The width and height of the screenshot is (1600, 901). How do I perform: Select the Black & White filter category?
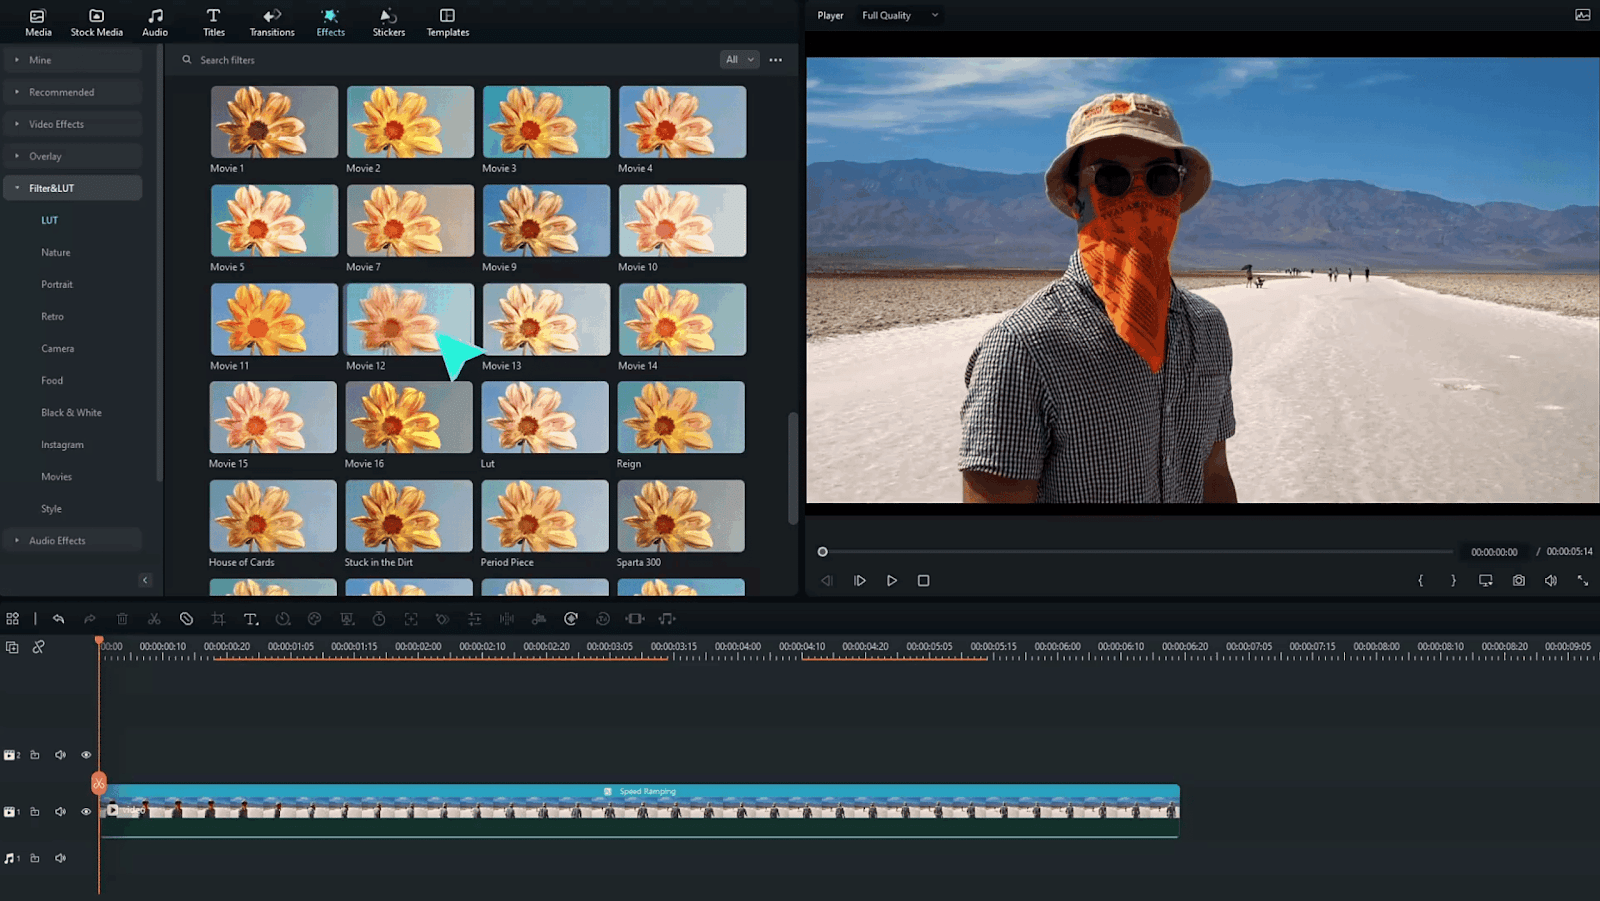[71, 412]
